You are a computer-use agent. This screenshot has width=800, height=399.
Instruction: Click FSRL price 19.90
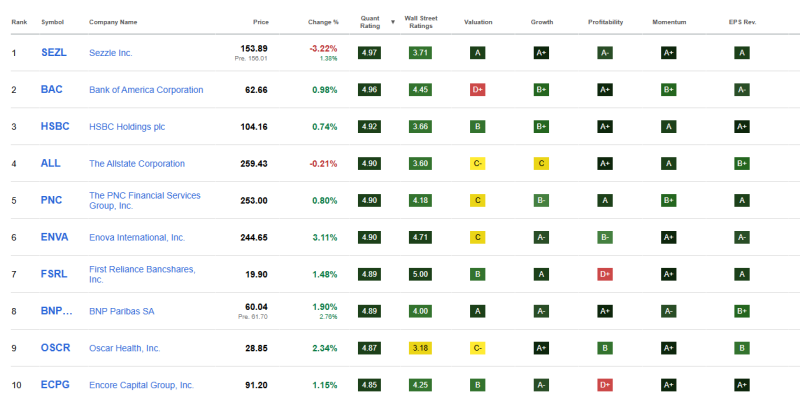click(x=257, y=275)
